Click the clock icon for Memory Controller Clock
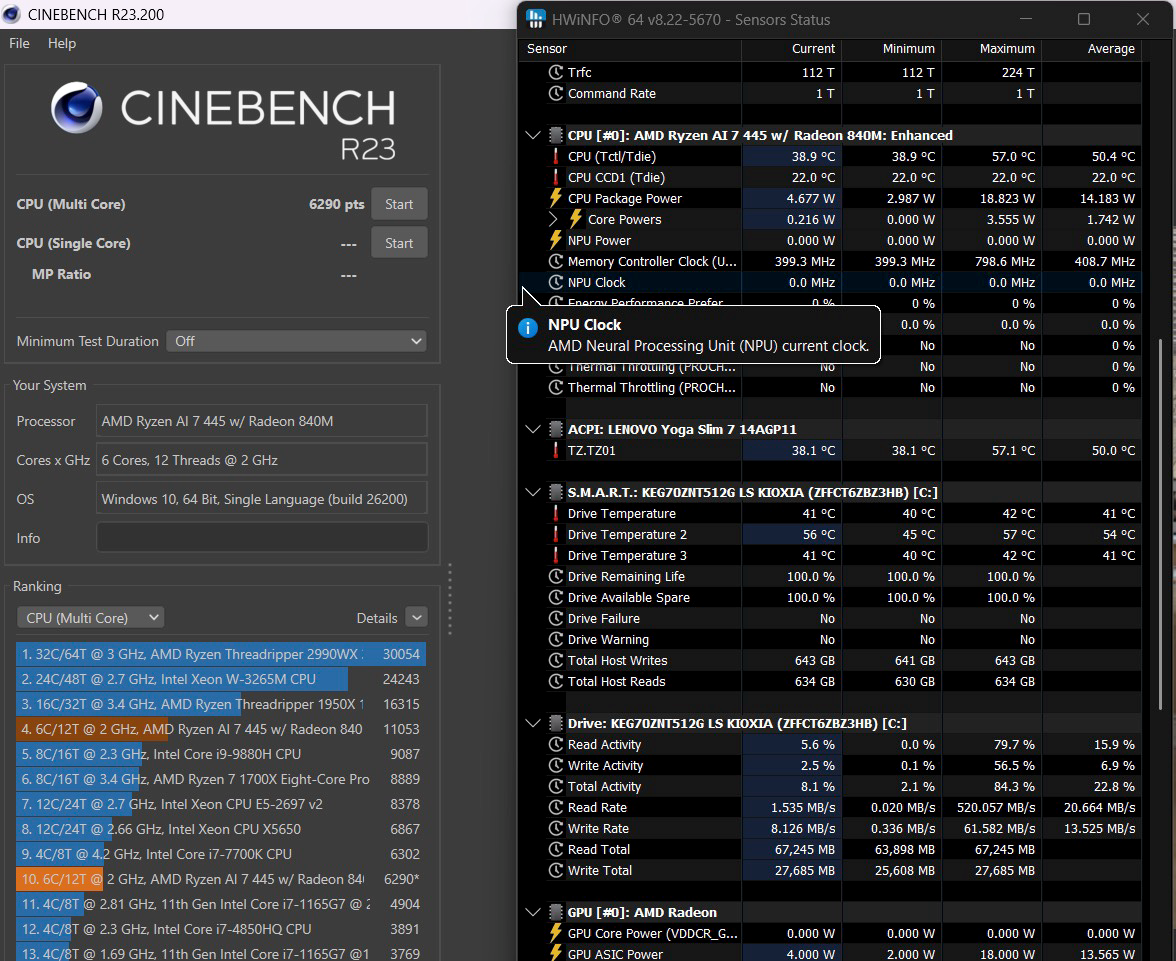 pos(556,261)
